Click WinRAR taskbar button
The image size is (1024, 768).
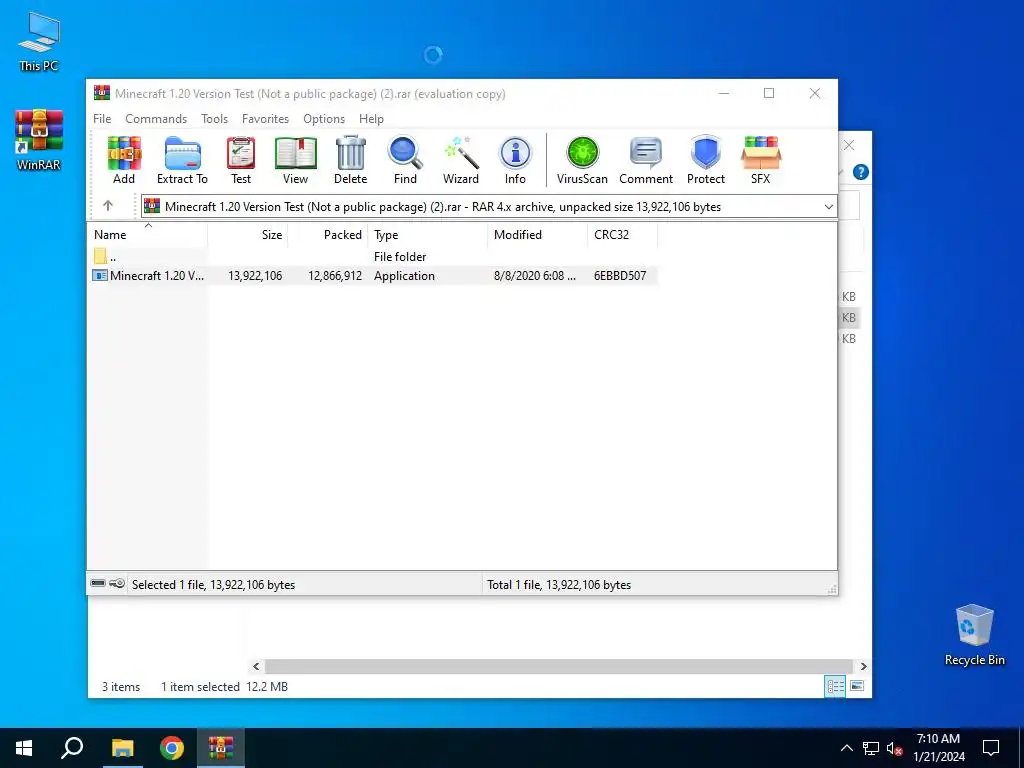[x=221, y=748]
